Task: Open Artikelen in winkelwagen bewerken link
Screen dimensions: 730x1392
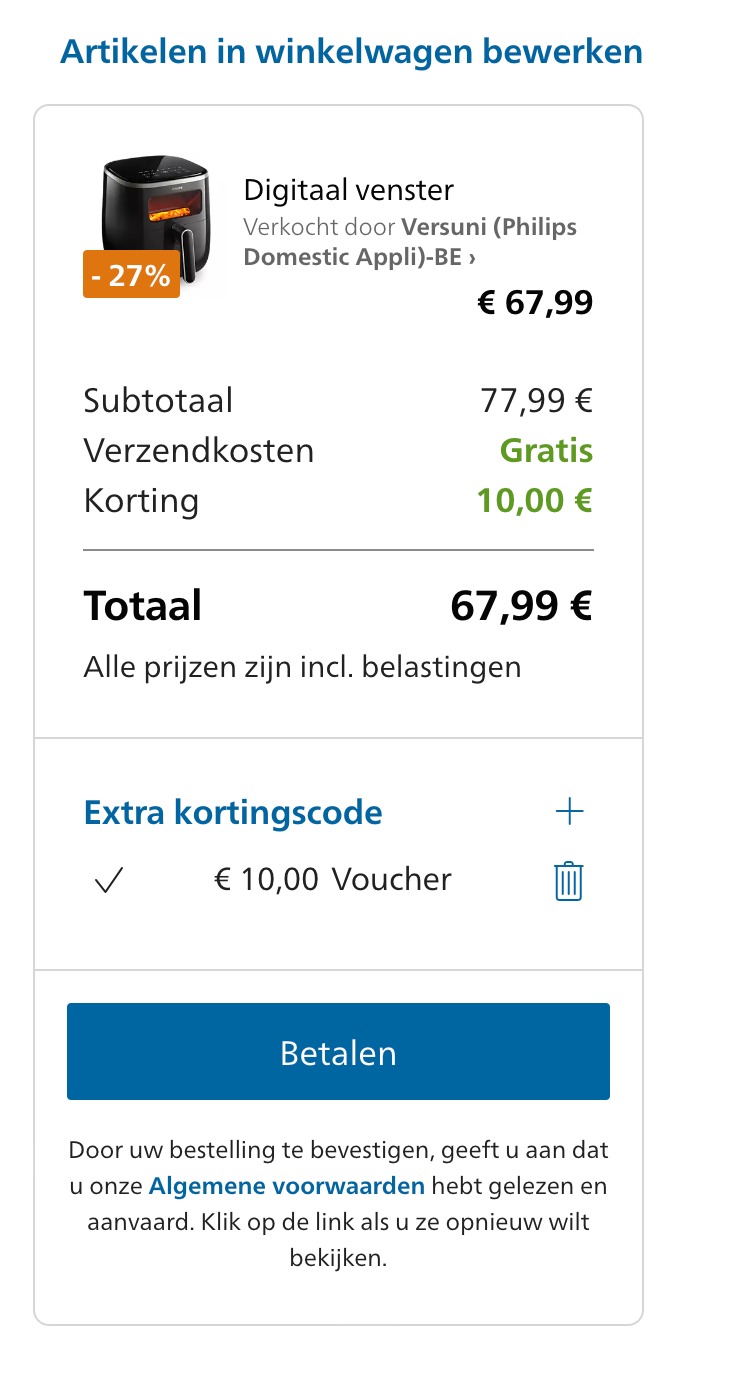Action: click(x=351, y=51)
